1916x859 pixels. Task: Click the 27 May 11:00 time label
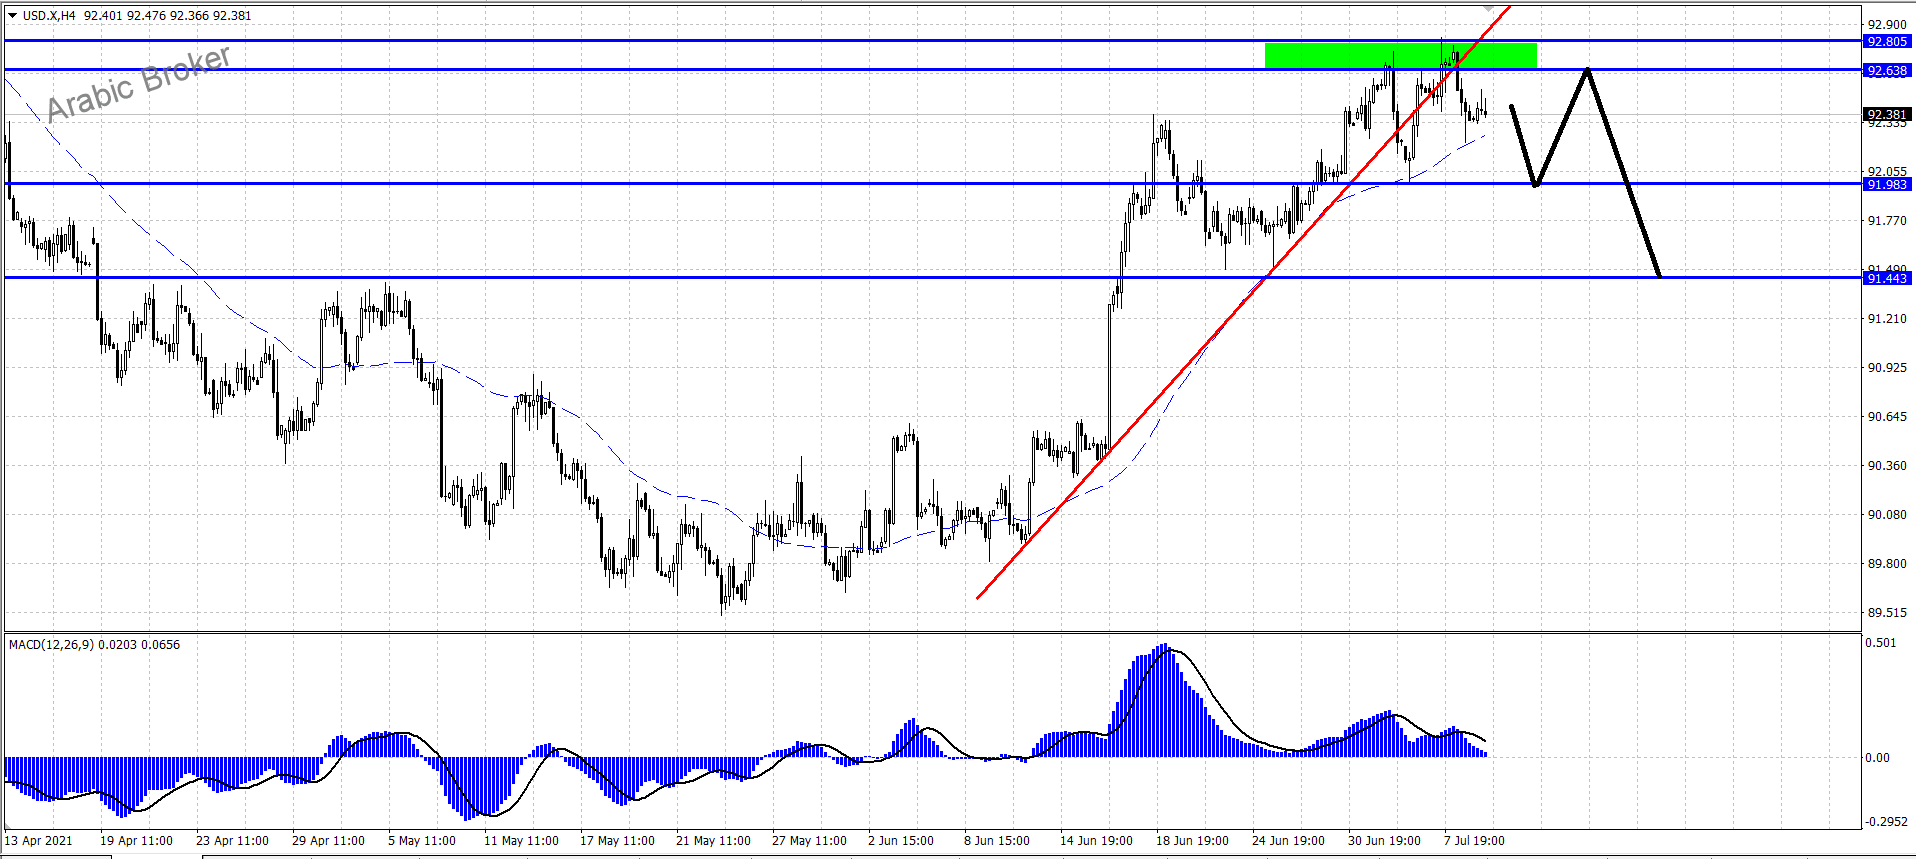click(809, 841)
